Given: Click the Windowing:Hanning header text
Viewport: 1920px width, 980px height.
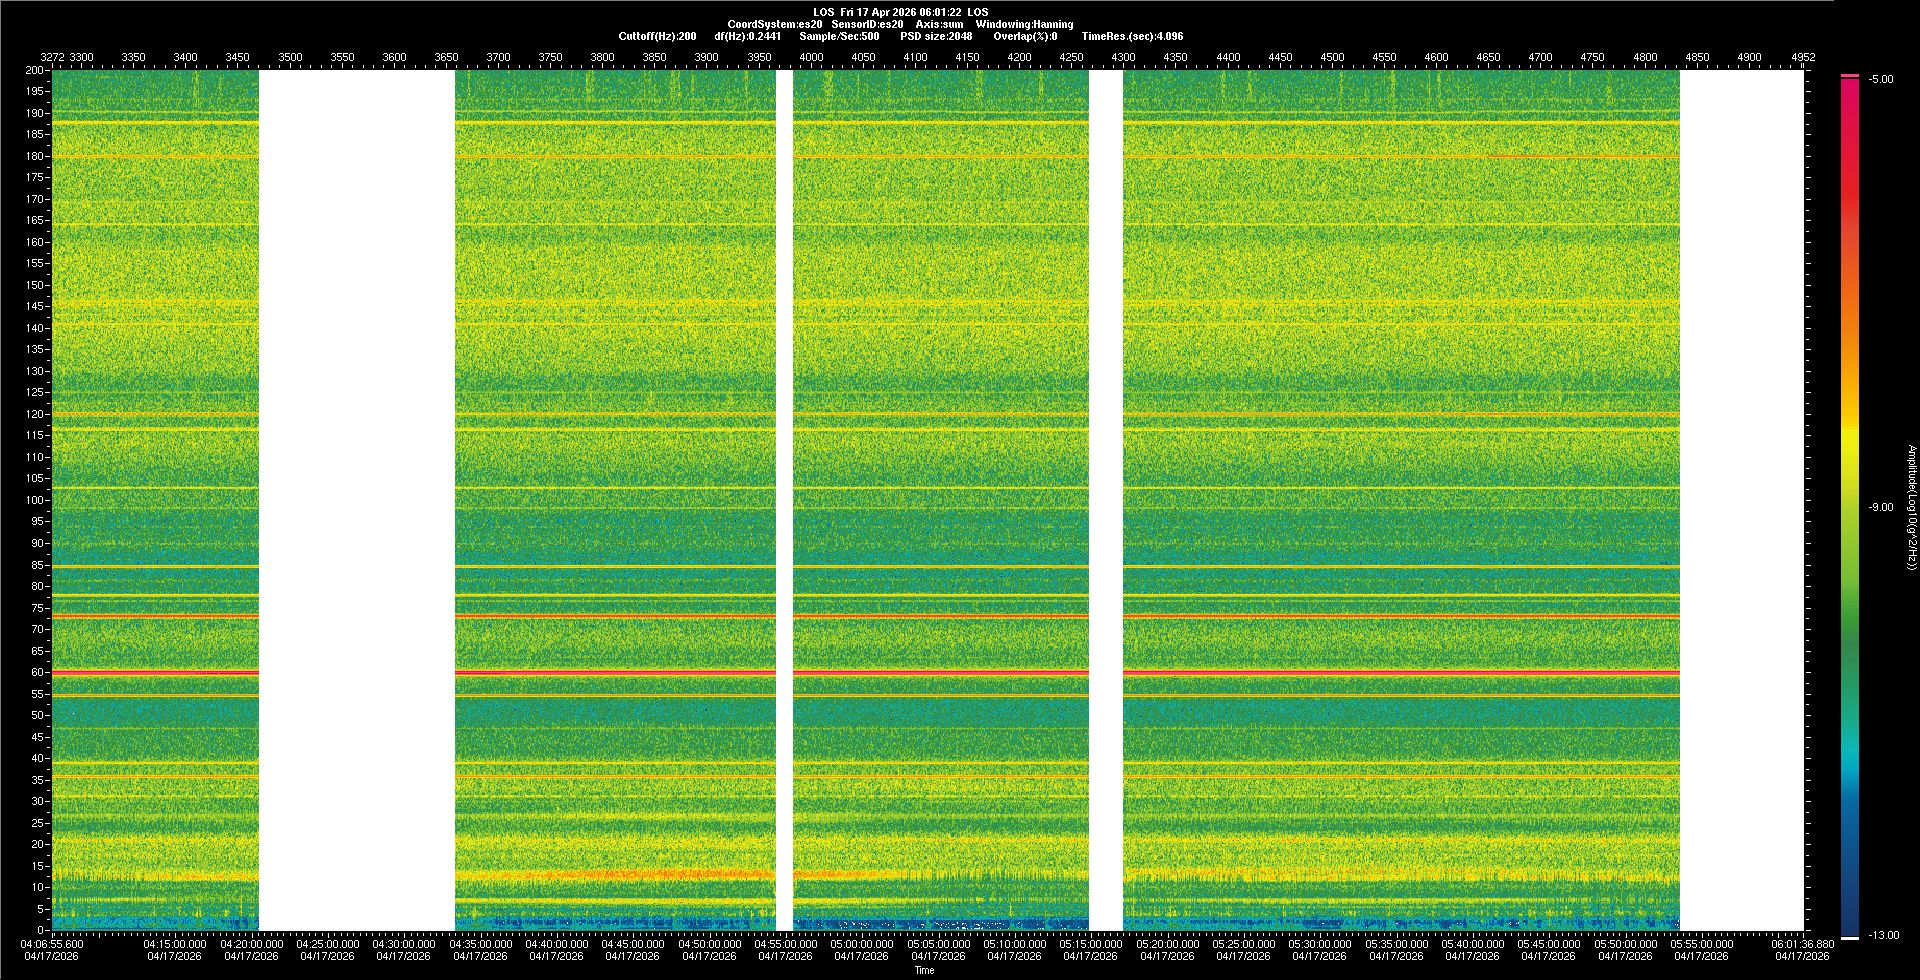Looking at the screenshot, I should click(1024, 24).
